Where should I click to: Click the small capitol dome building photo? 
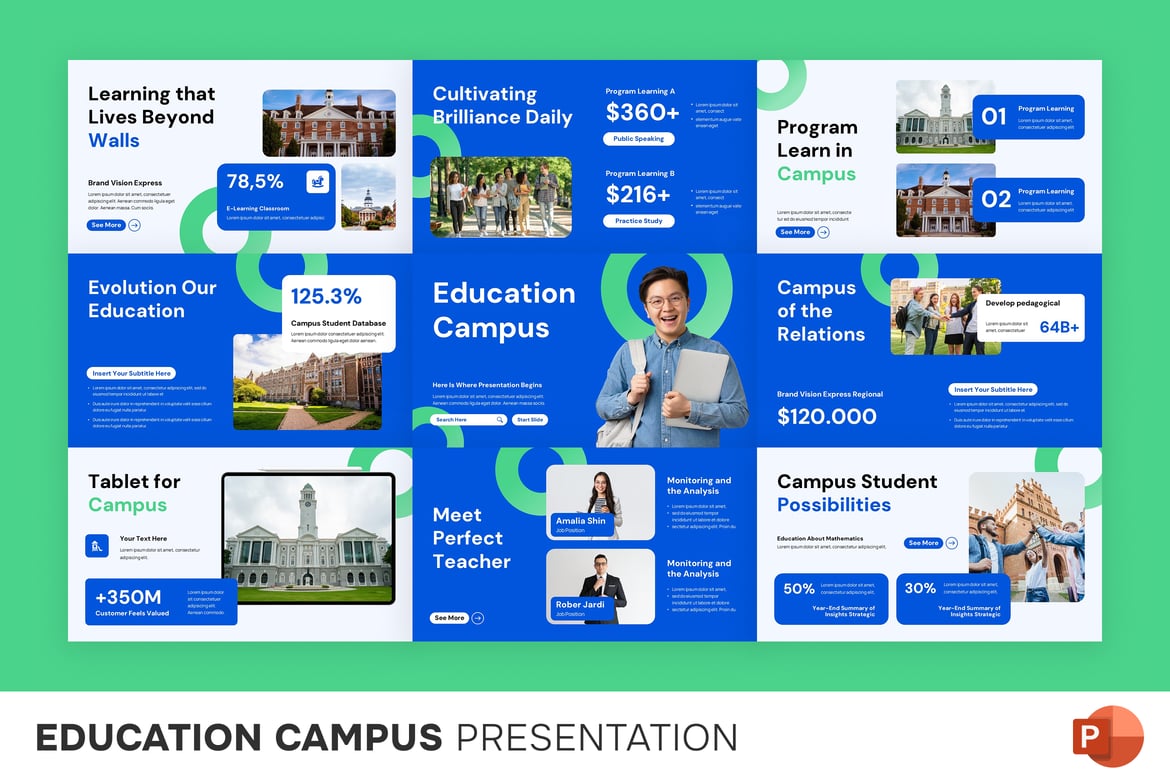[369, 197]
